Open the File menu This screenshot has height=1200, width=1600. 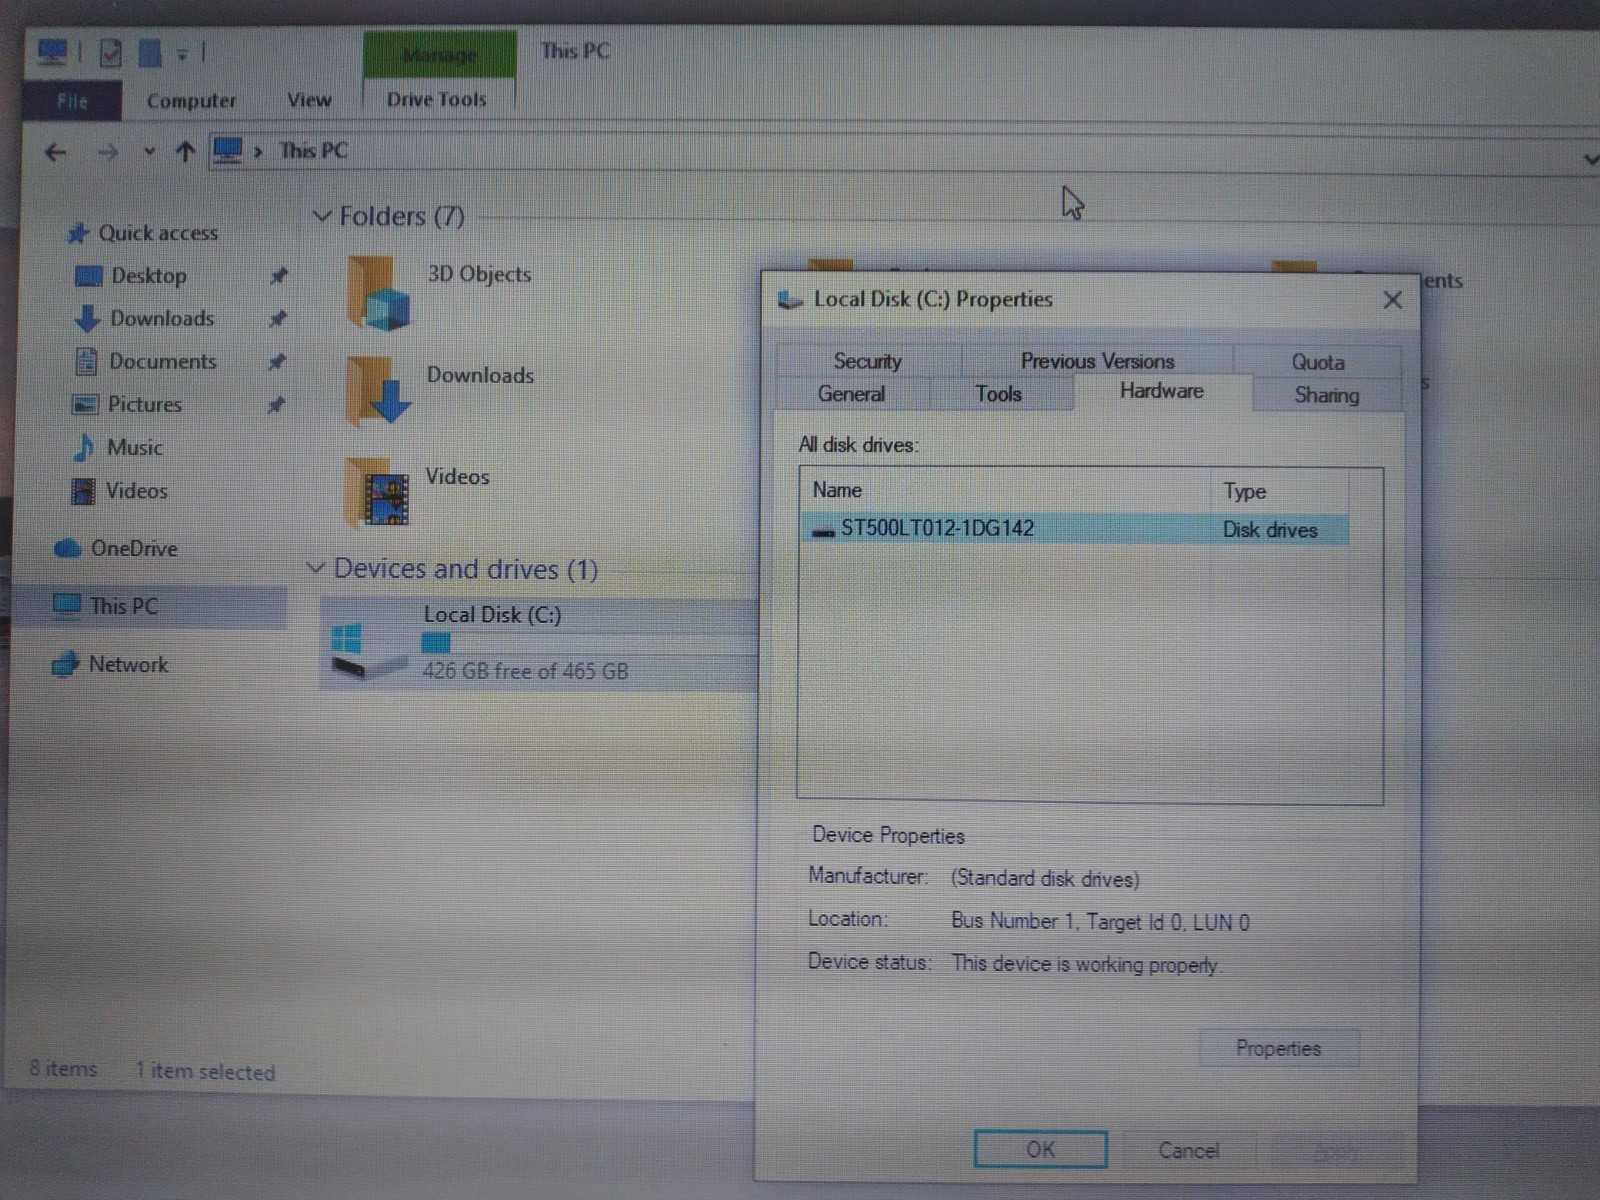pos(72,101)
